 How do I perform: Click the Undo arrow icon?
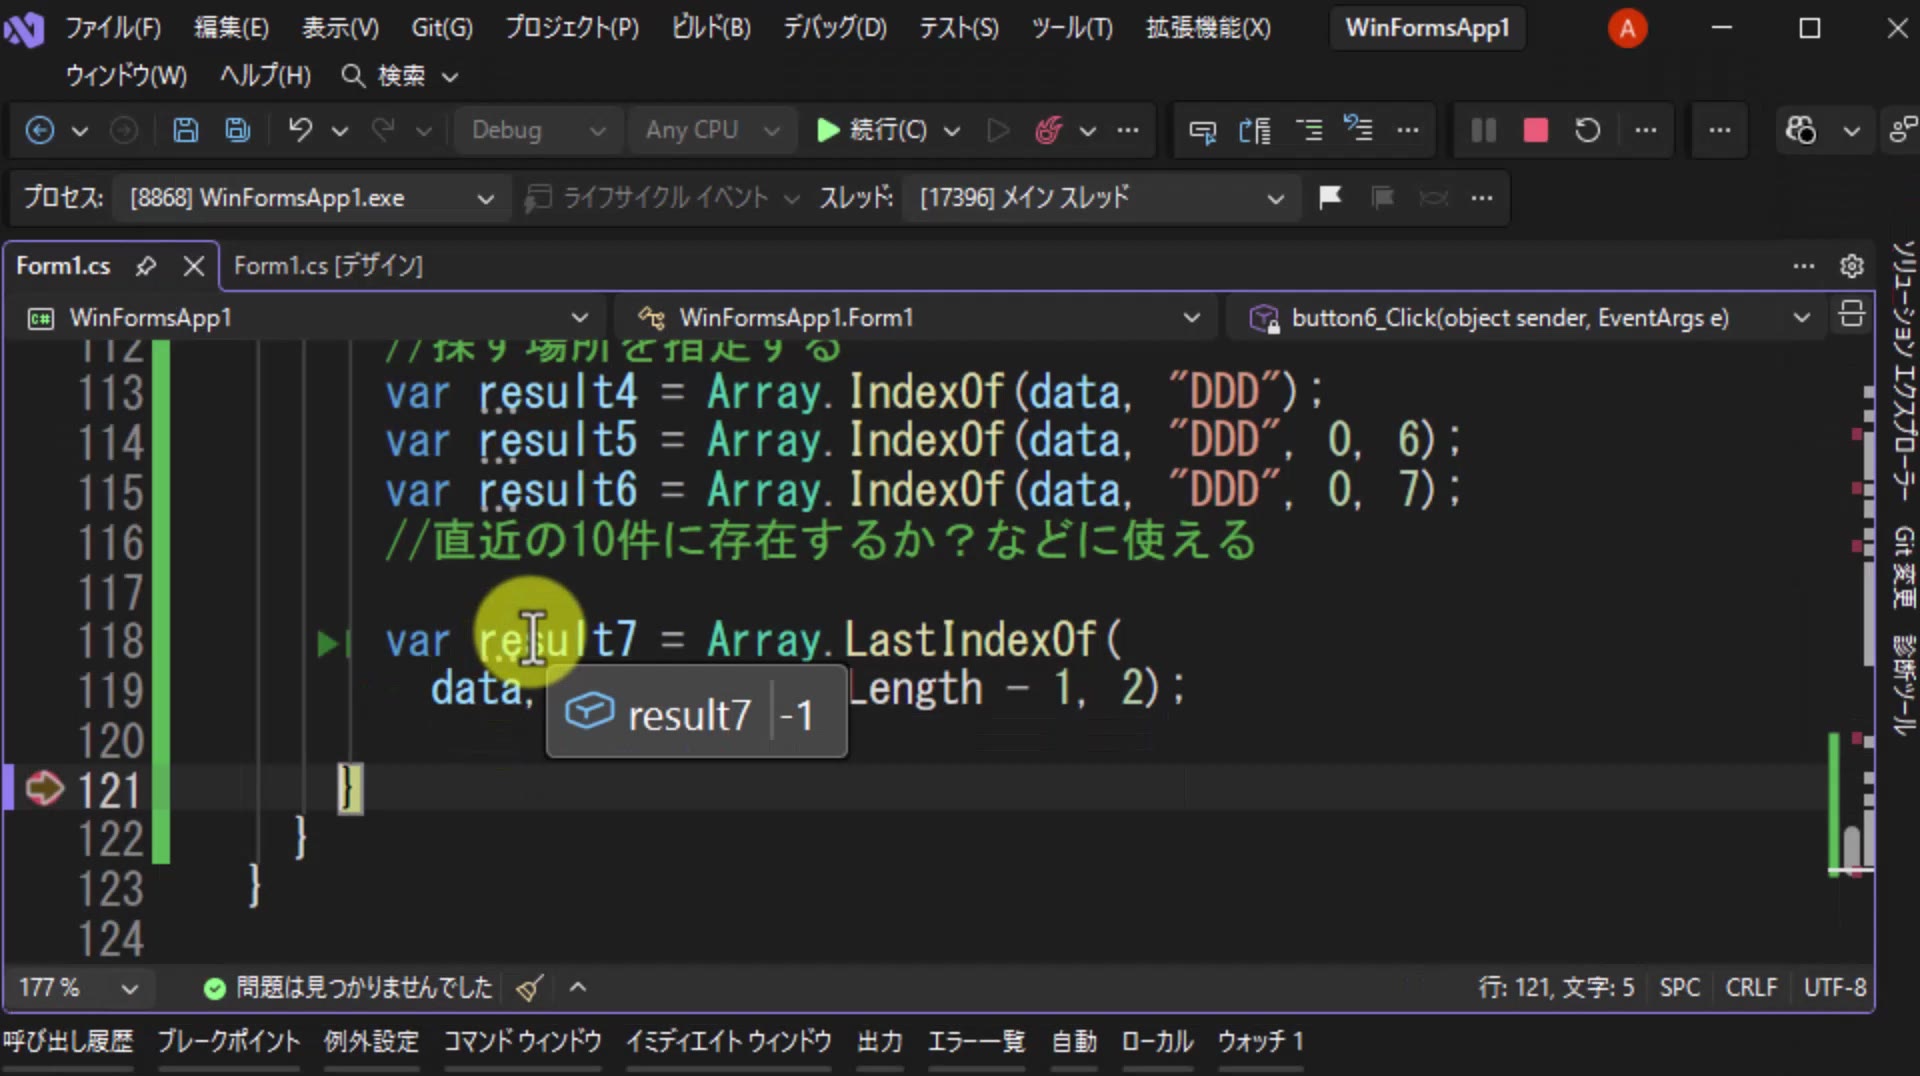click(x=300, y=130)
